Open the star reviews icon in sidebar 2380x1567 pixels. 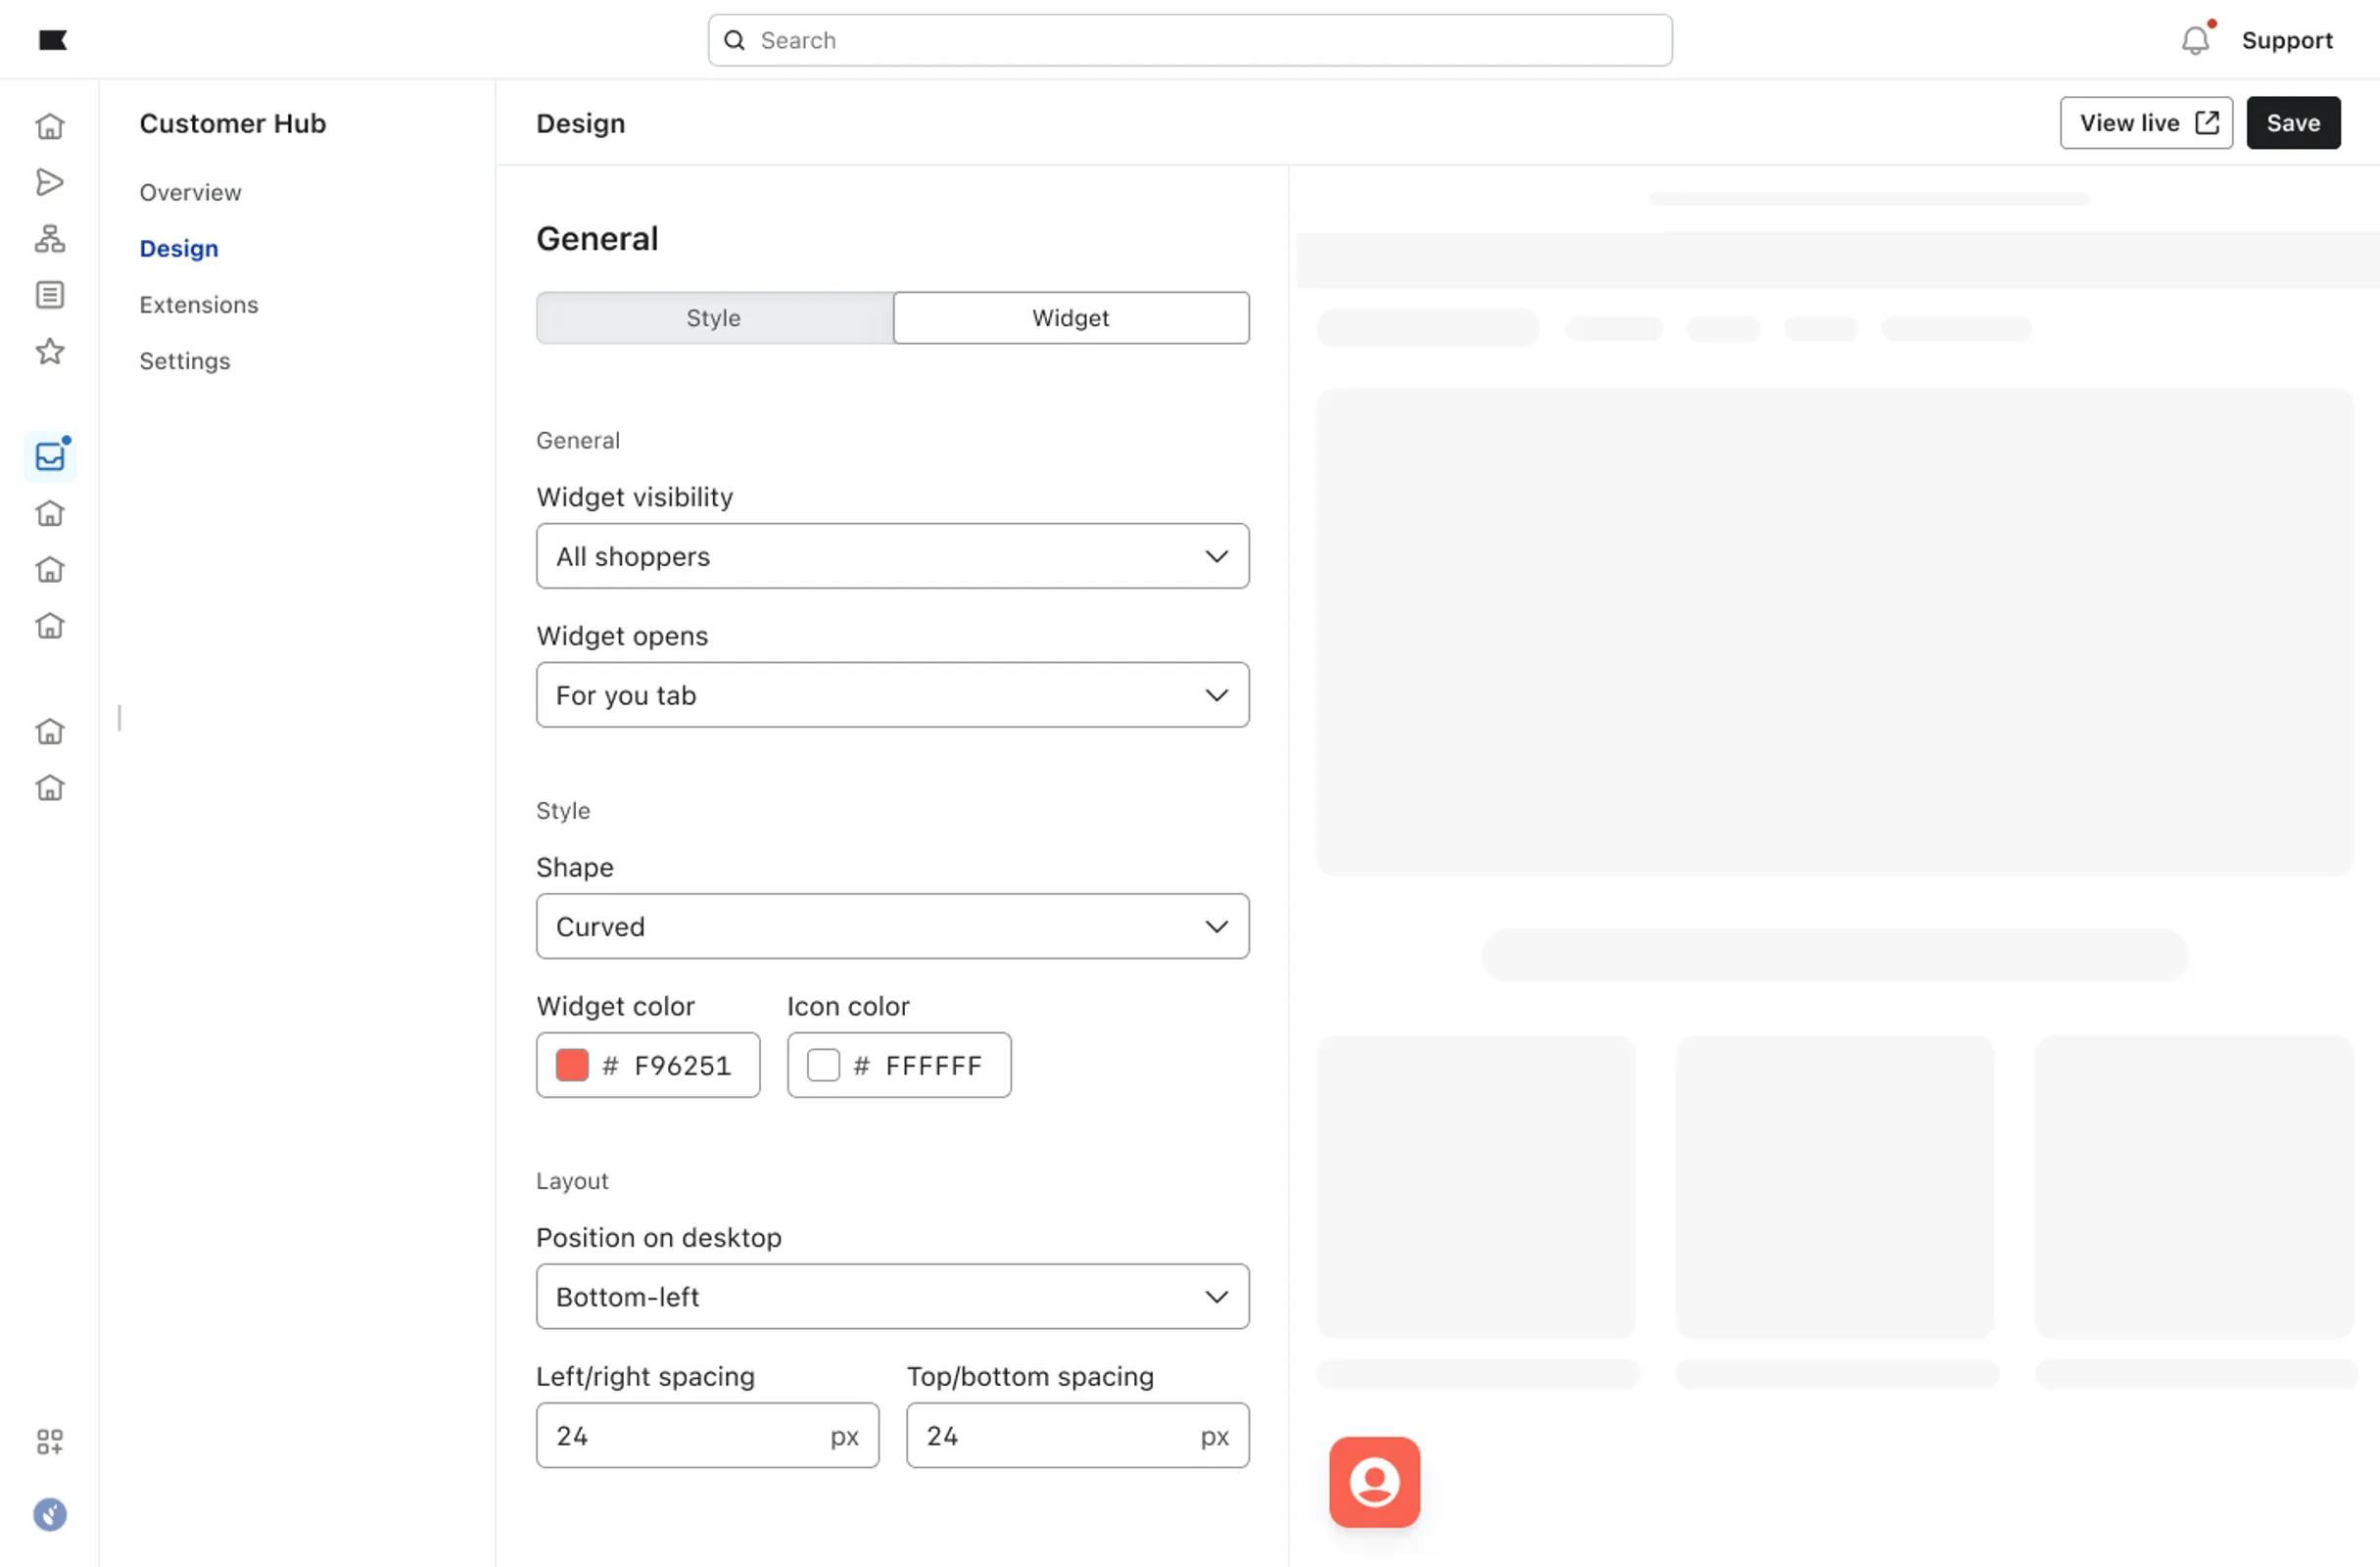[49, 351]
